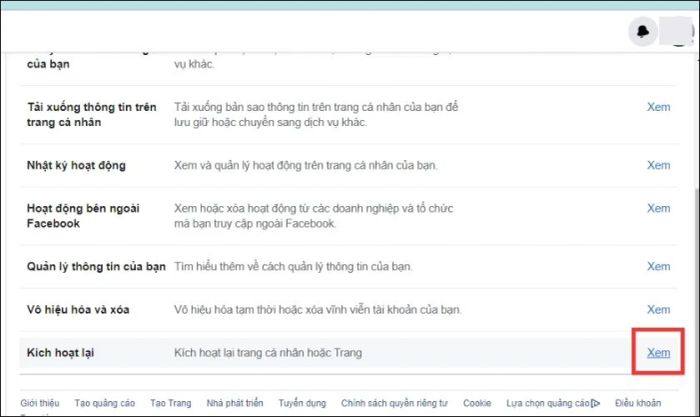
Task: Select the Quản lý thông tin của bạn heading
Action: tap(96, 267)
